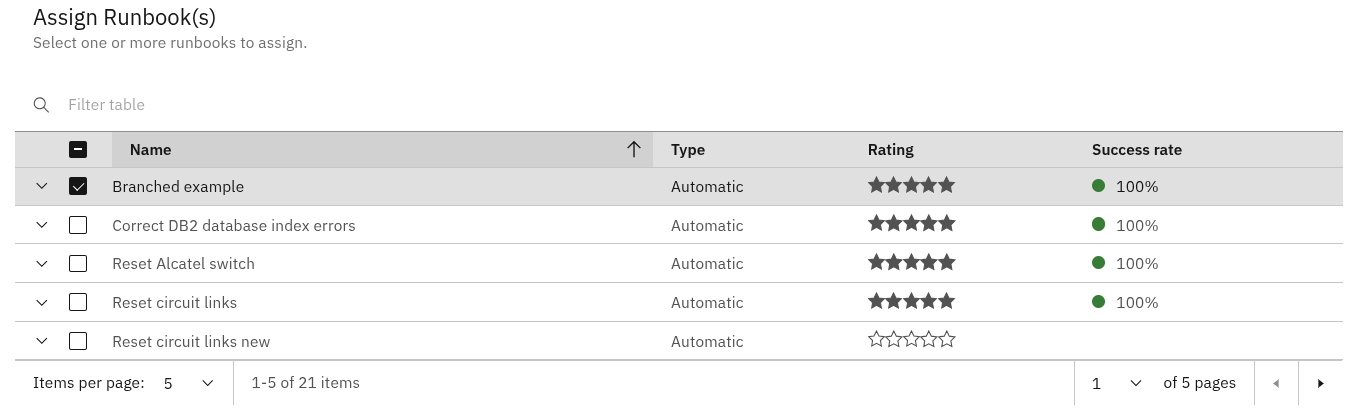Expand the Branched example row

pos(41,186)
